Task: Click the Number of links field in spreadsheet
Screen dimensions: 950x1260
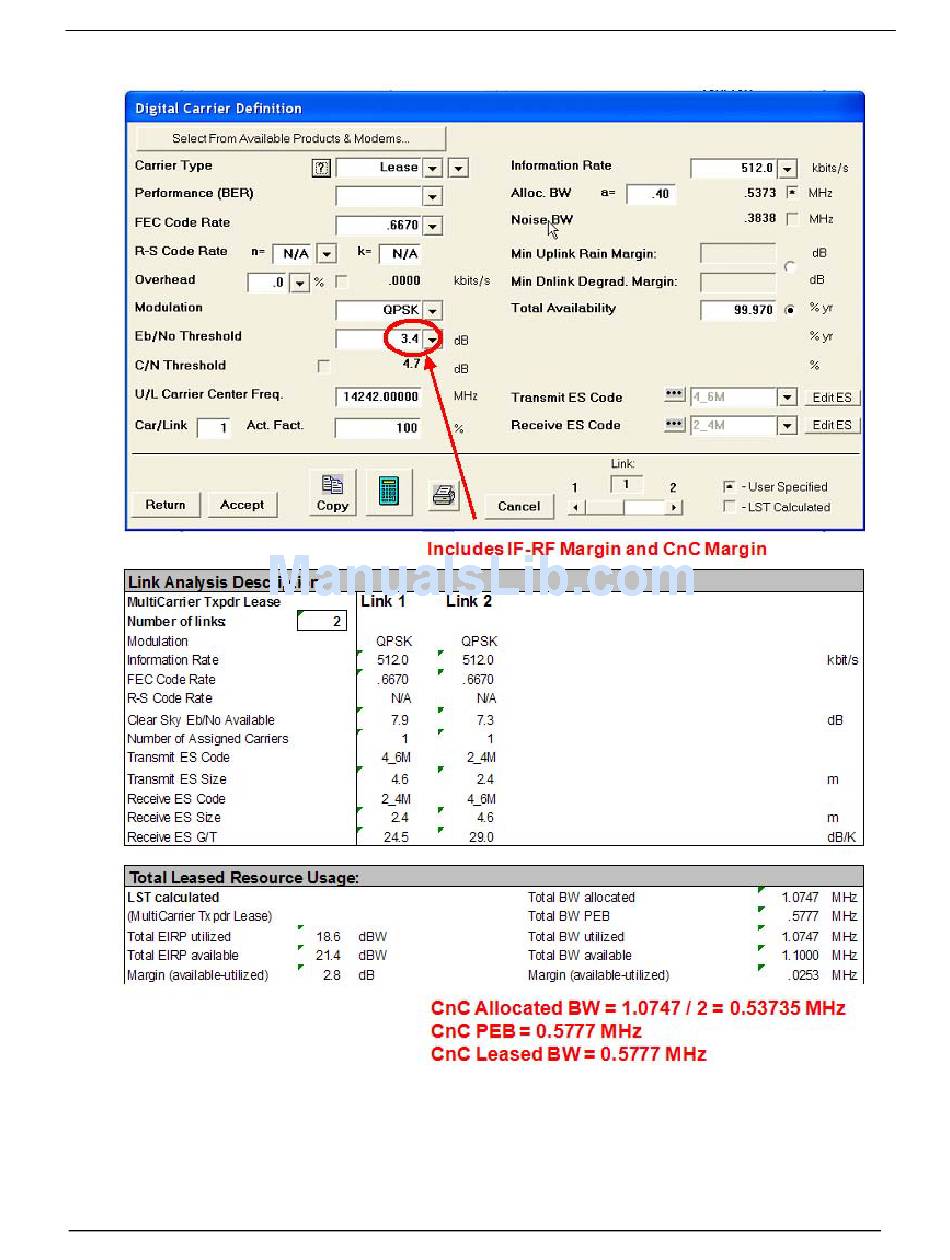Action: [x=322, y=622]
